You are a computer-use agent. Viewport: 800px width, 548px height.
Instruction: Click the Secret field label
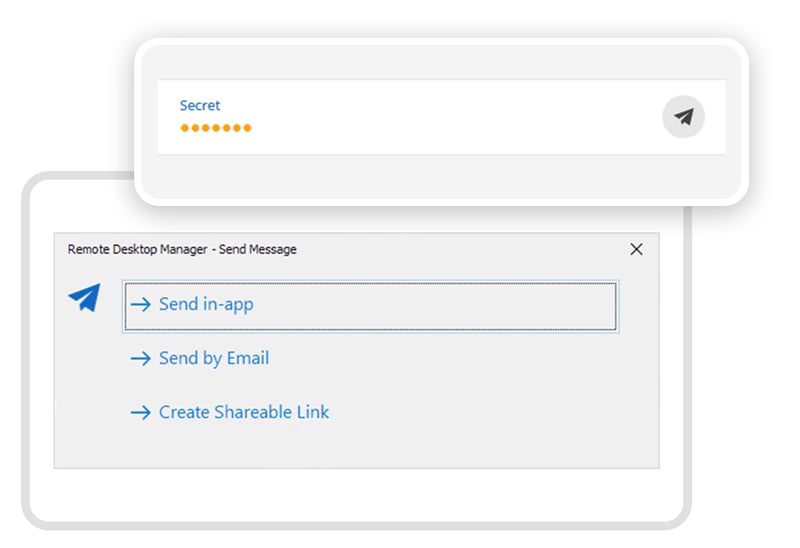tap(200, 105)
